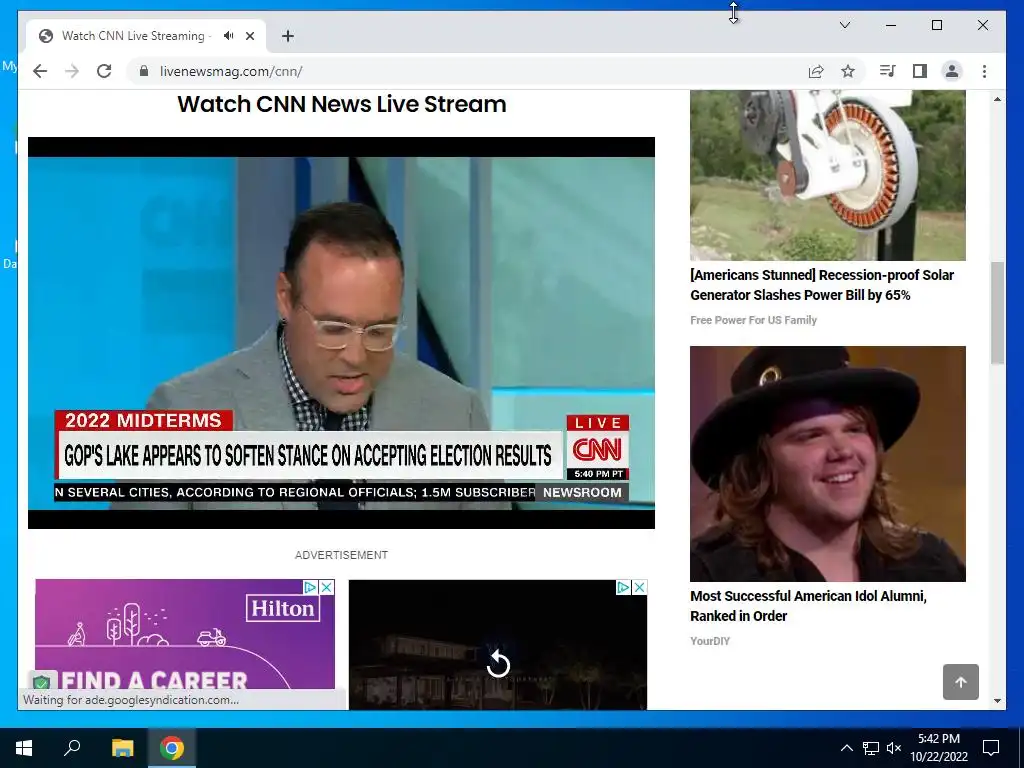Click the muted volume tray icon
Screen dimensions: 1024x768
point(894,748)
